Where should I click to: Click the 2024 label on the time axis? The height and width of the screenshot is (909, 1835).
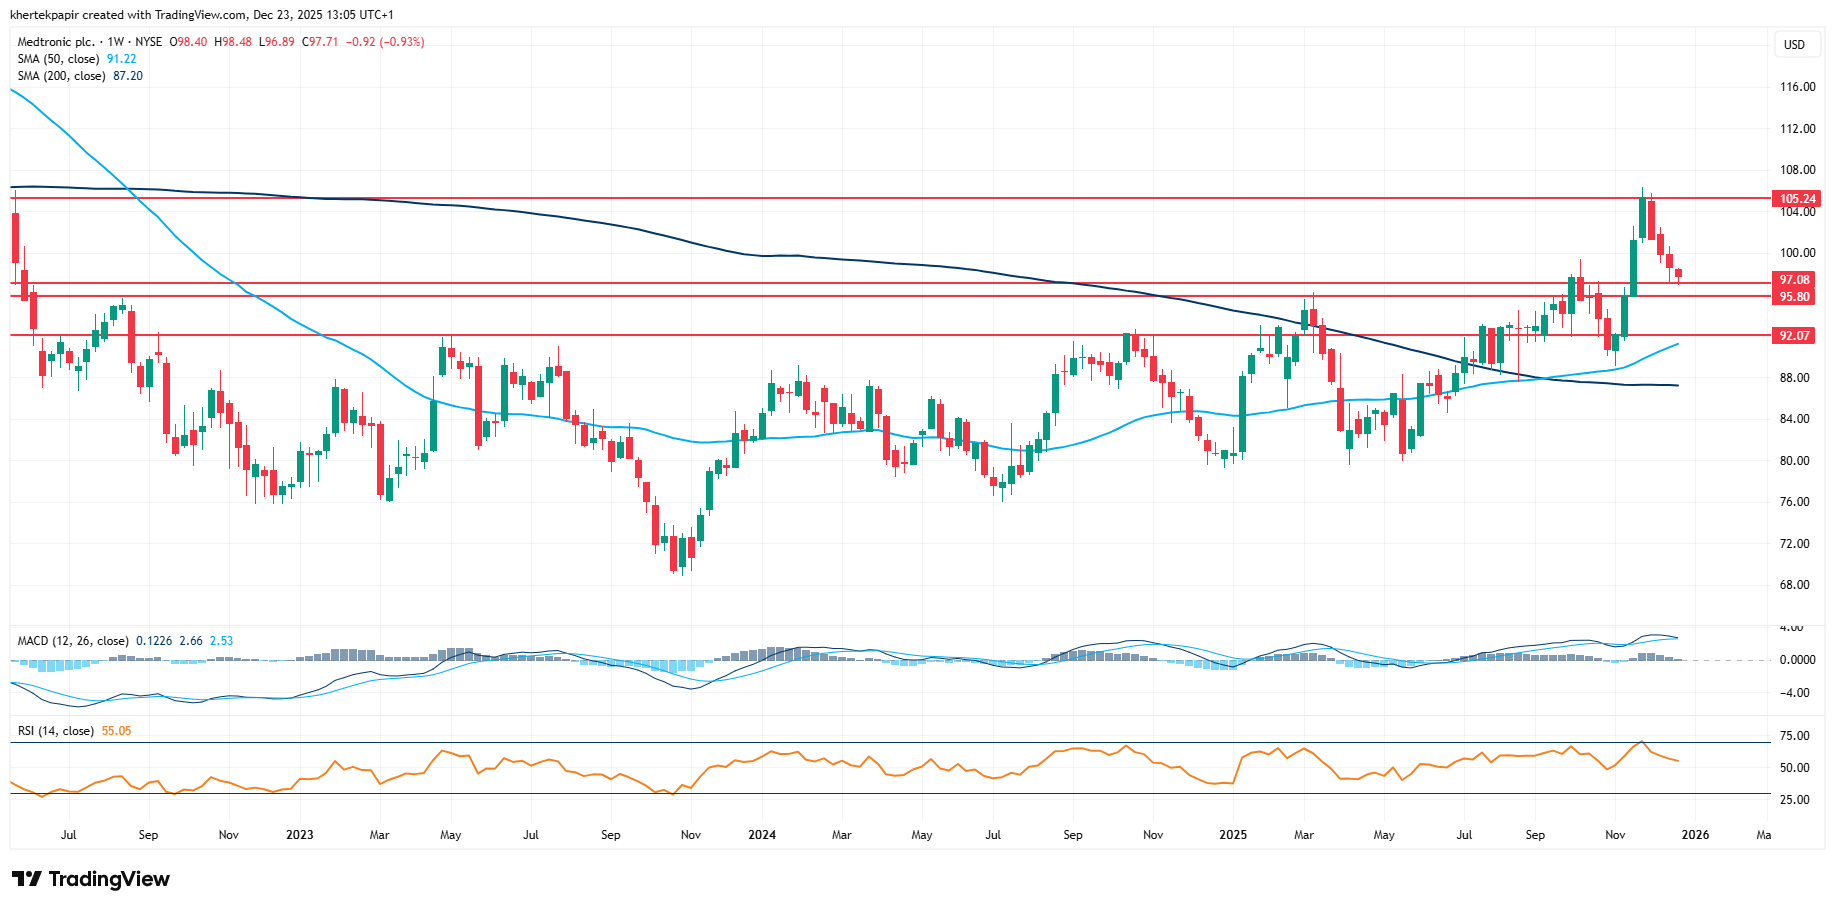[x=762, y=835]
